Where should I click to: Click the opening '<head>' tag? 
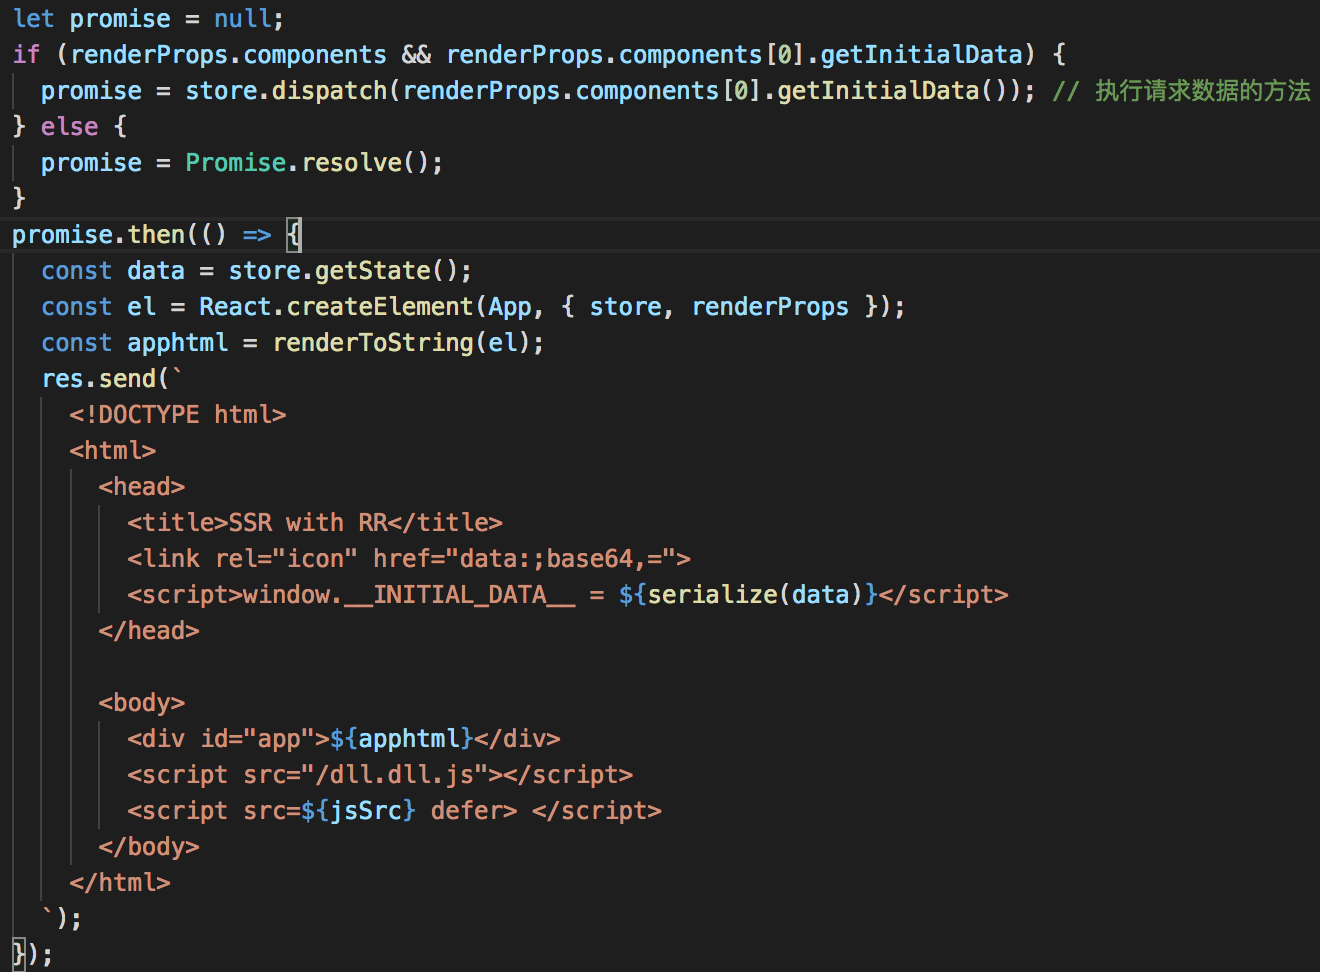point(142,487)
